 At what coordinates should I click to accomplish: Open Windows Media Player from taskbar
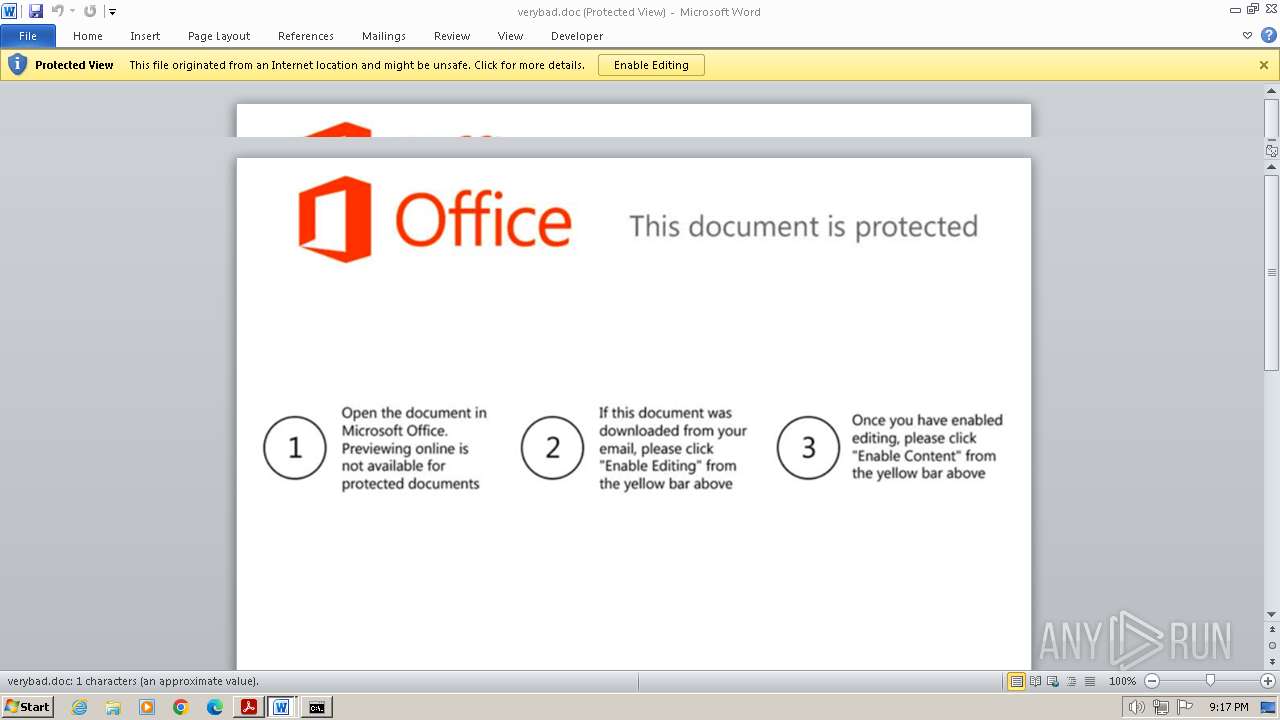(x=147, y=707)
